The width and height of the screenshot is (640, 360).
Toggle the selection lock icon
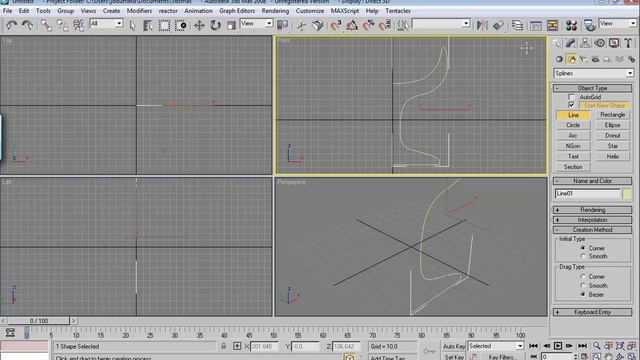coord(223,346)
